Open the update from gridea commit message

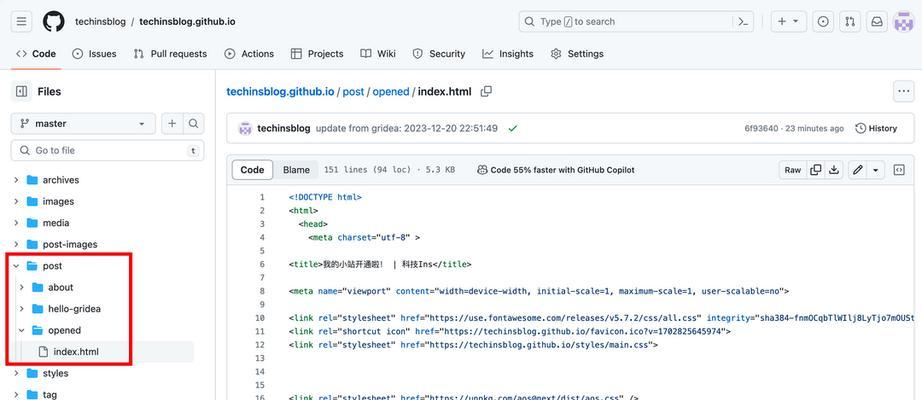click(407, 128)
